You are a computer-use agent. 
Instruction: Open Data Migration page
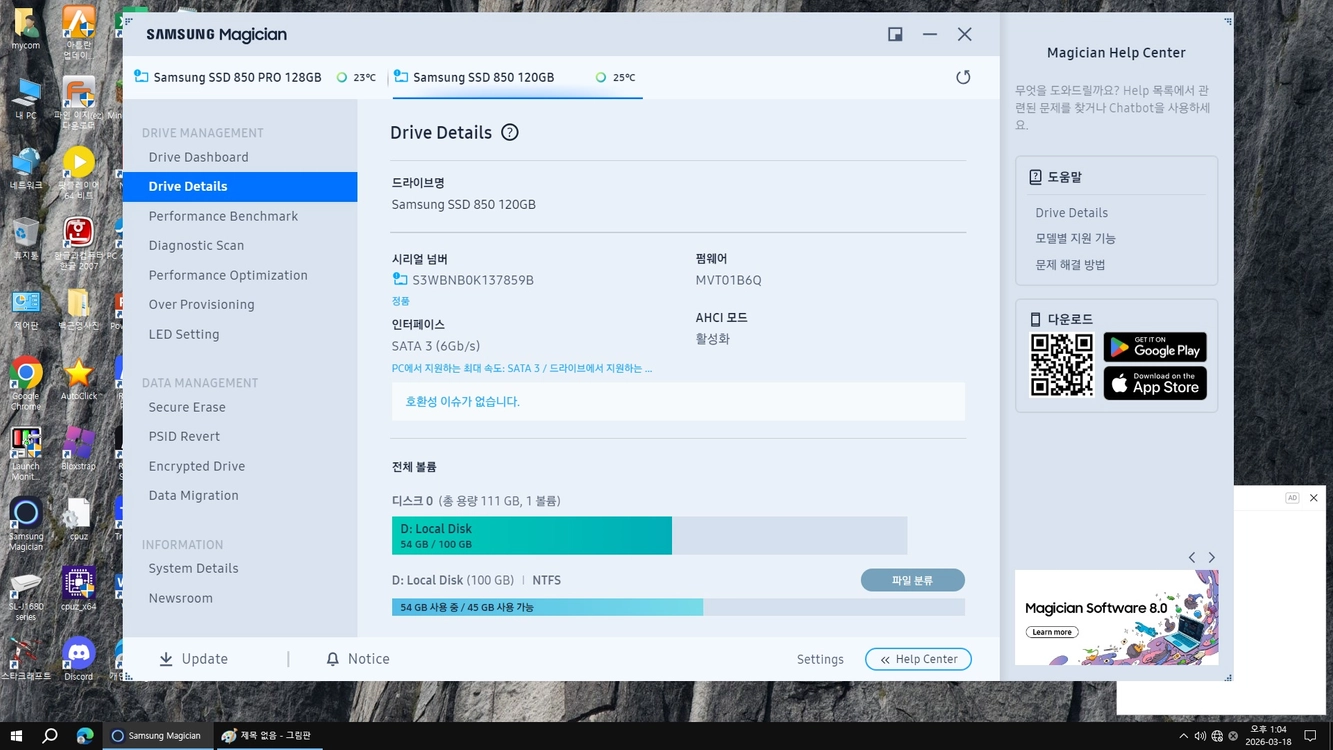point(193,495)
